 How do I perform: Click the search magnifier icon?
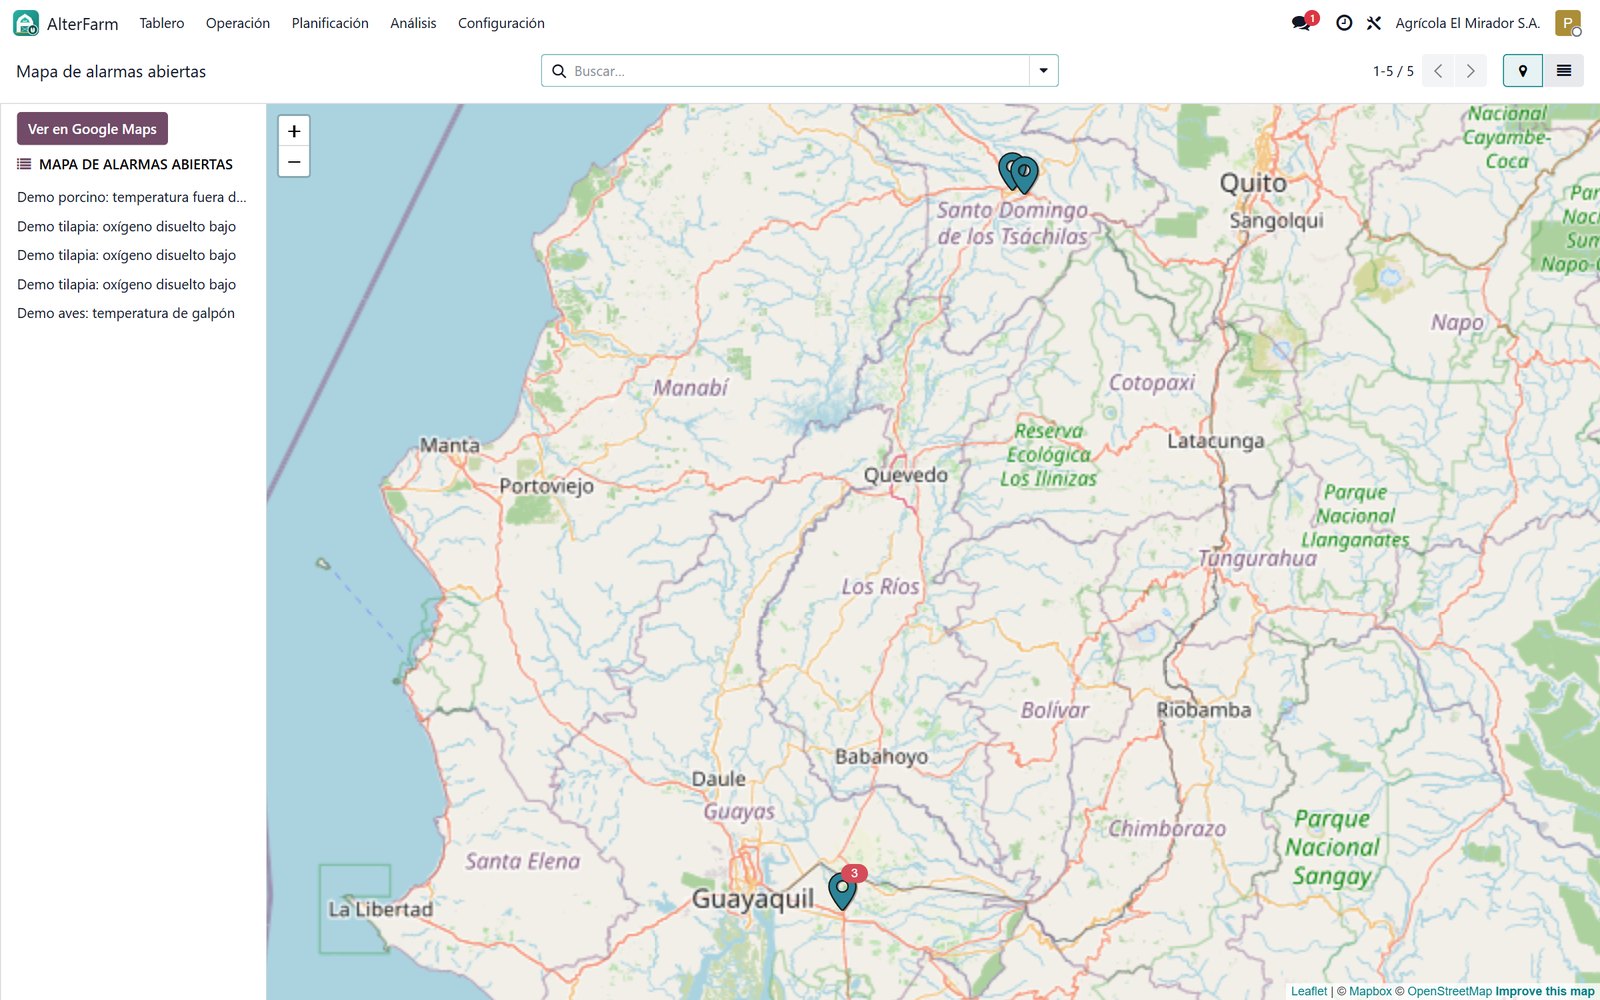pyautogui.click(x=559, y=71)
